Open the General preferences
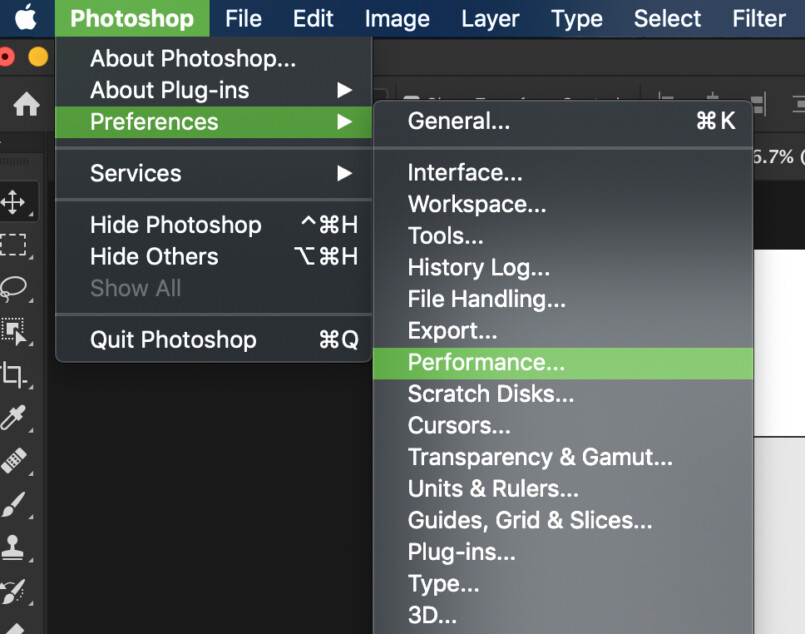Viewport: 805px width, 634px height. (x=460, y=120)
